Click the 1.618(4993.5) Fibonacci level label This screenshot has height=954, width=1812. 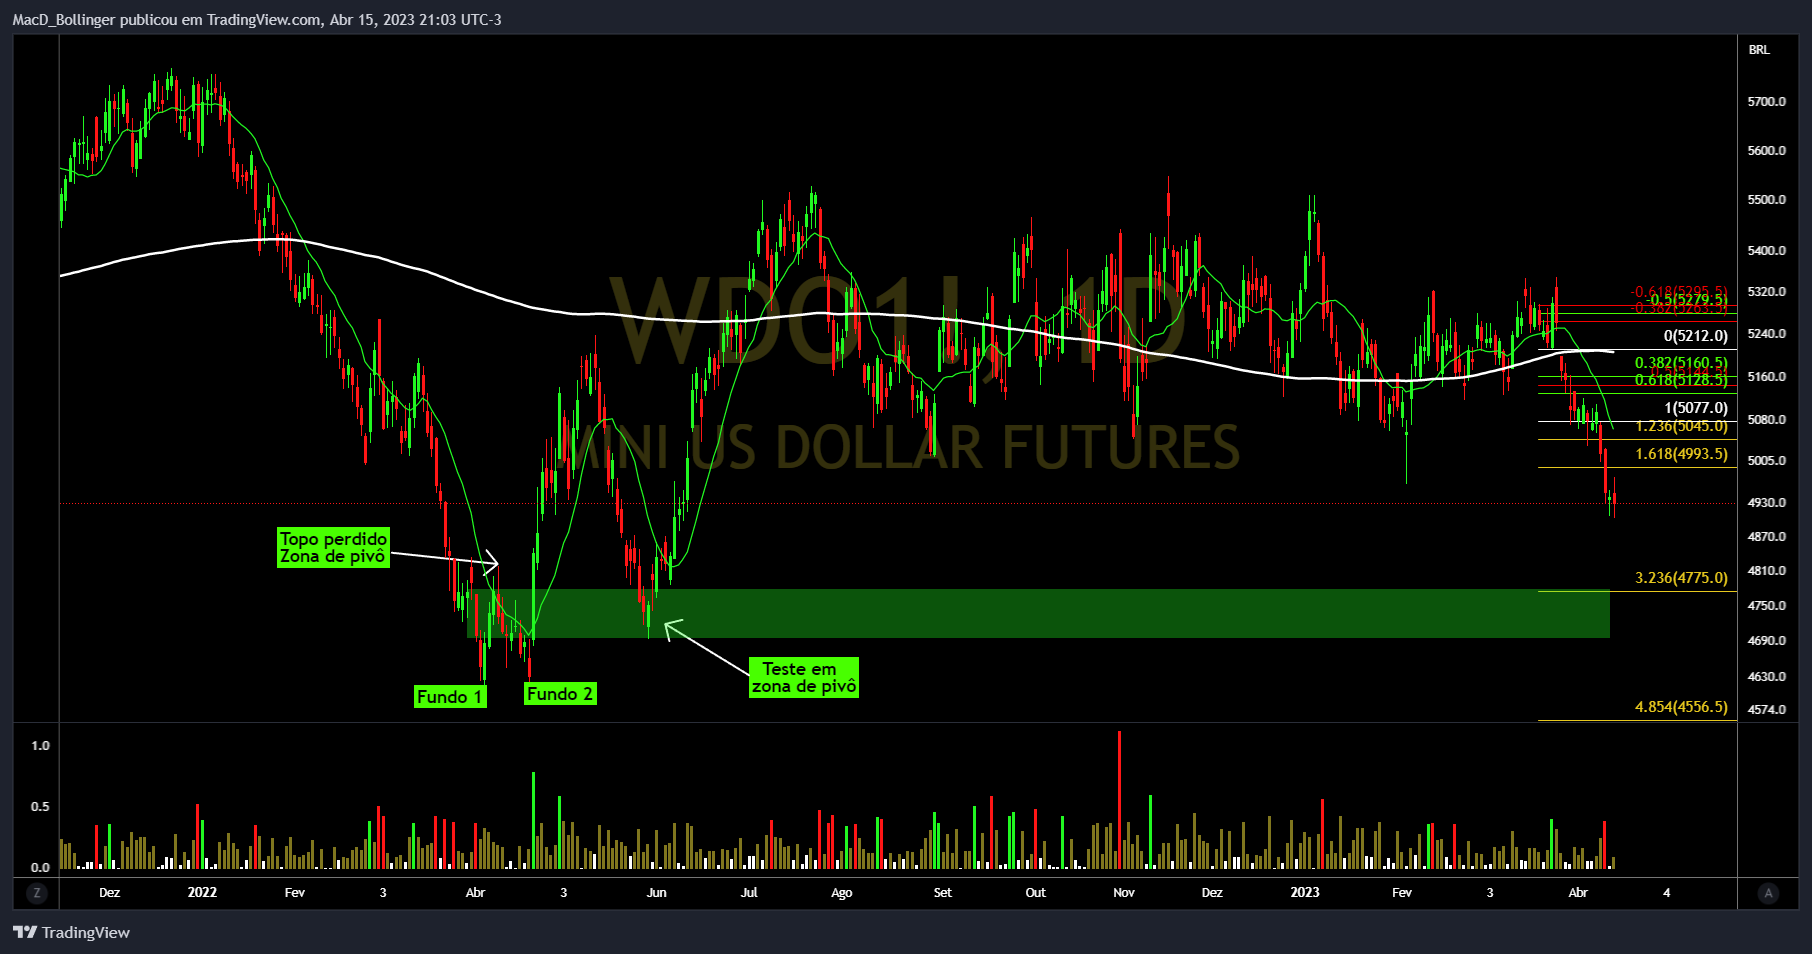[1681, 454]
